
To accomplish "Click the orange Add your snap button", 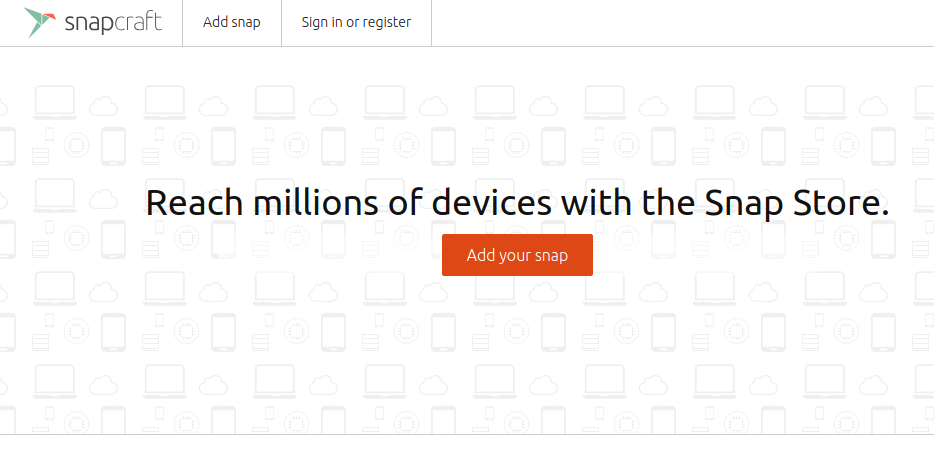I will 517,255.
